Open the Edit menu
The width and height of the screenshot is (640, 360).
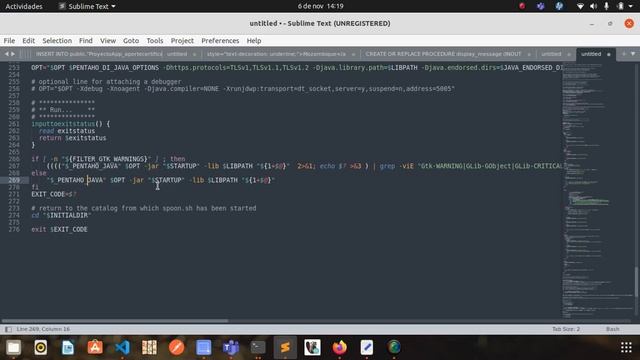pos(28,40)
